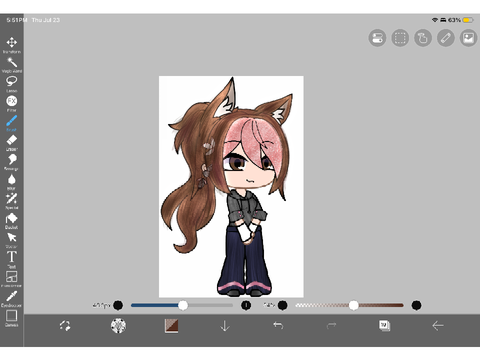The image size is (480, 360).
Task: Undo the last stroke
Action: pos(278,326)
